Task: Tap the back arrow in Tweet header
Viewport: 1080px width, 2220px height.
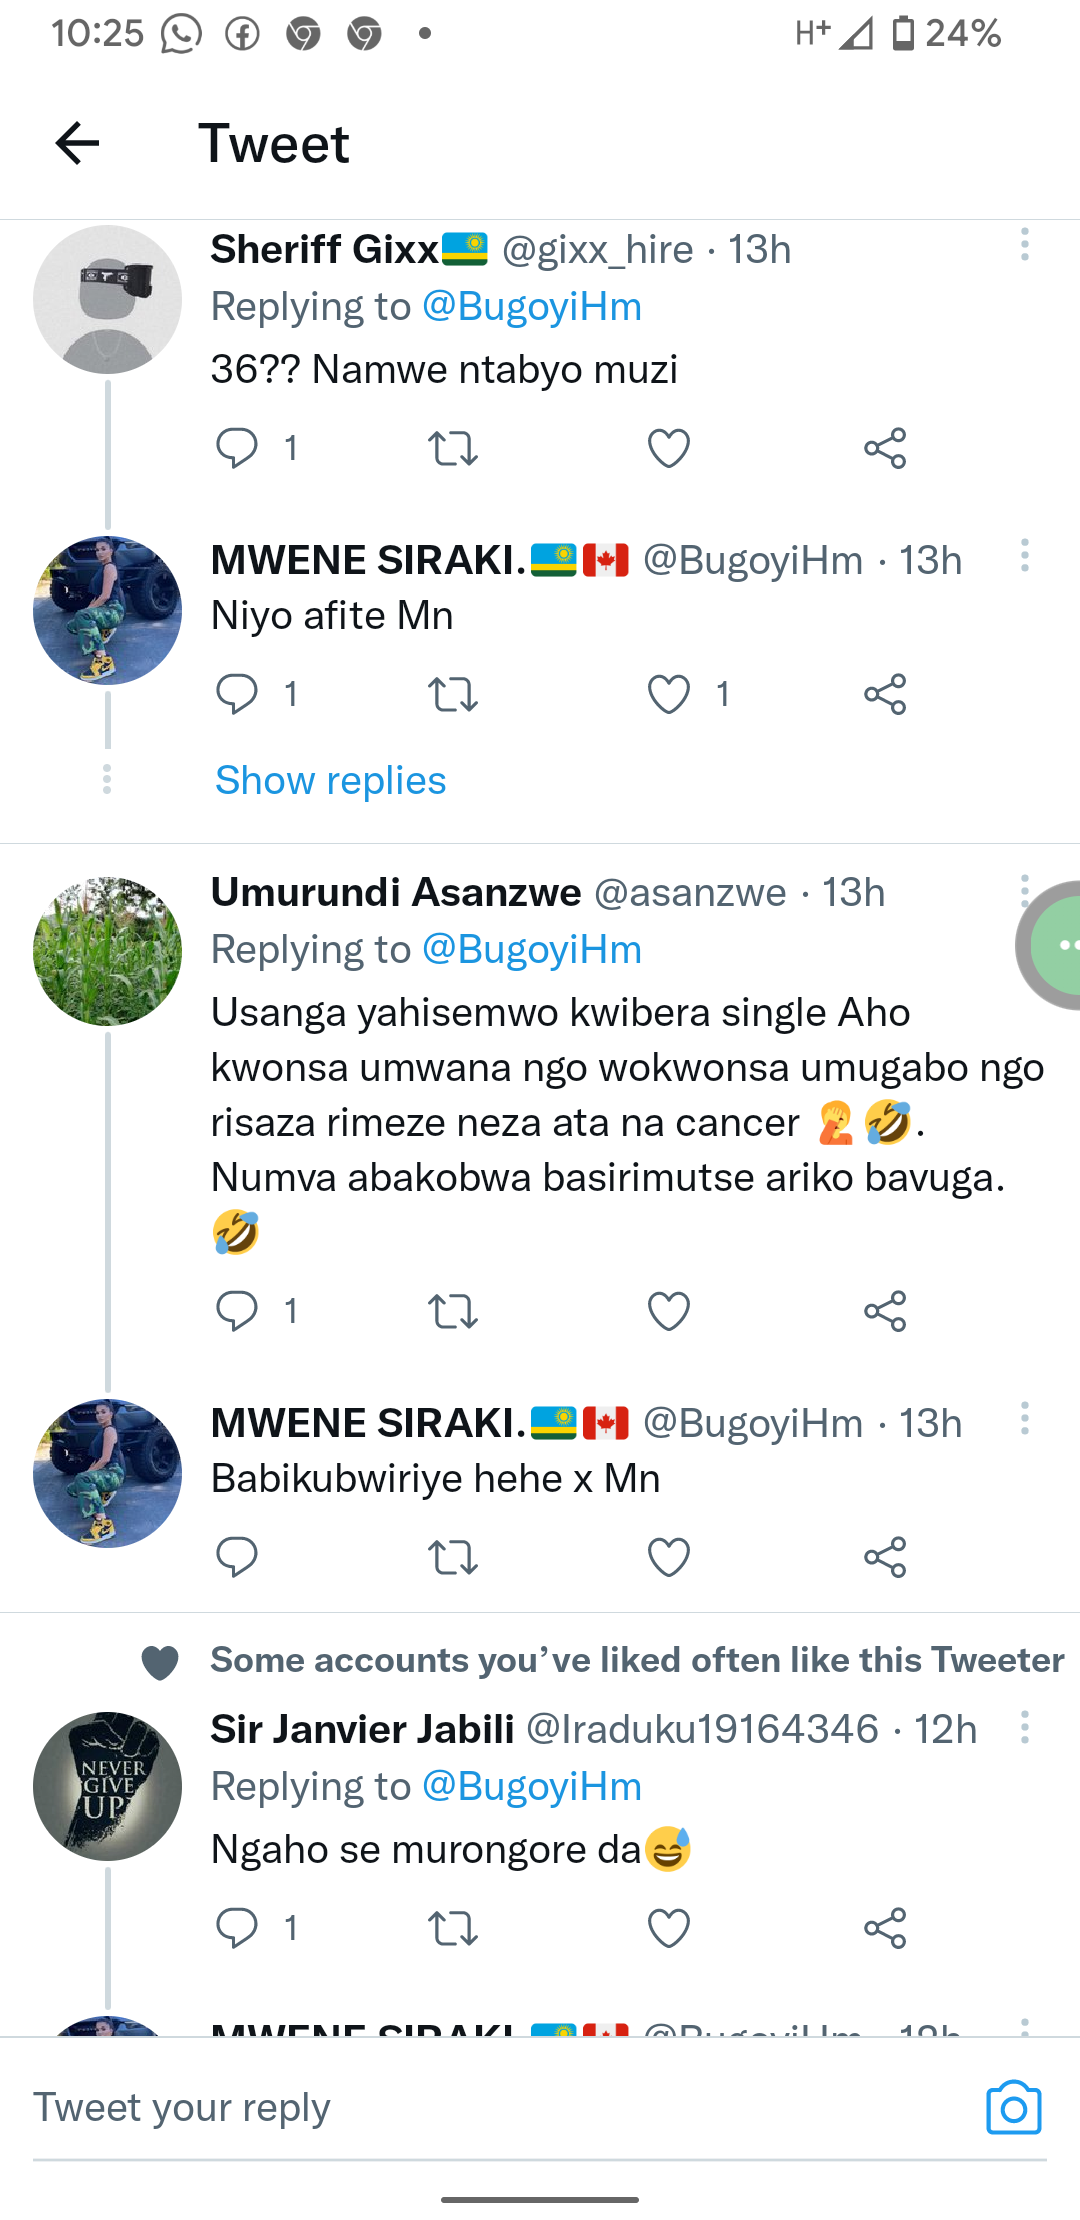Action: 77,143
